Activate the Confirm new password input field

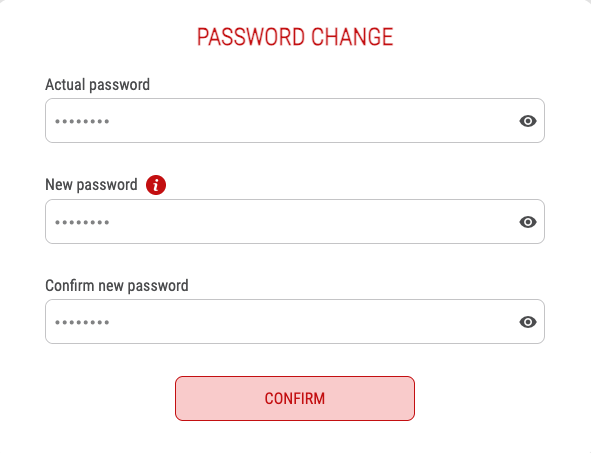coord(295,321)
